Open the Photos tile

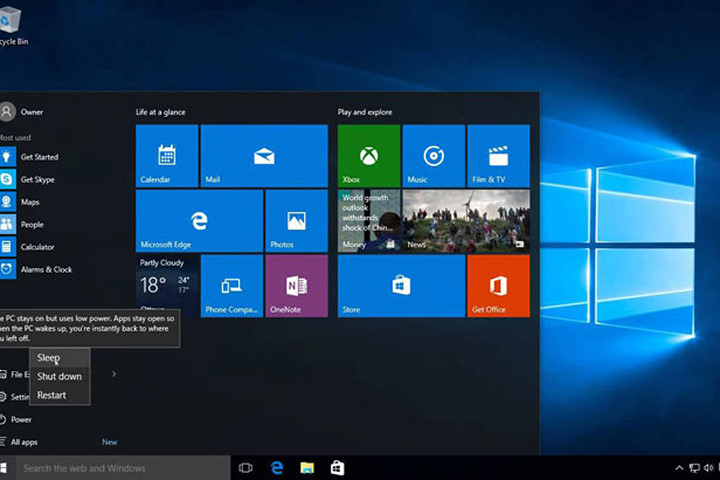[297, 221]
